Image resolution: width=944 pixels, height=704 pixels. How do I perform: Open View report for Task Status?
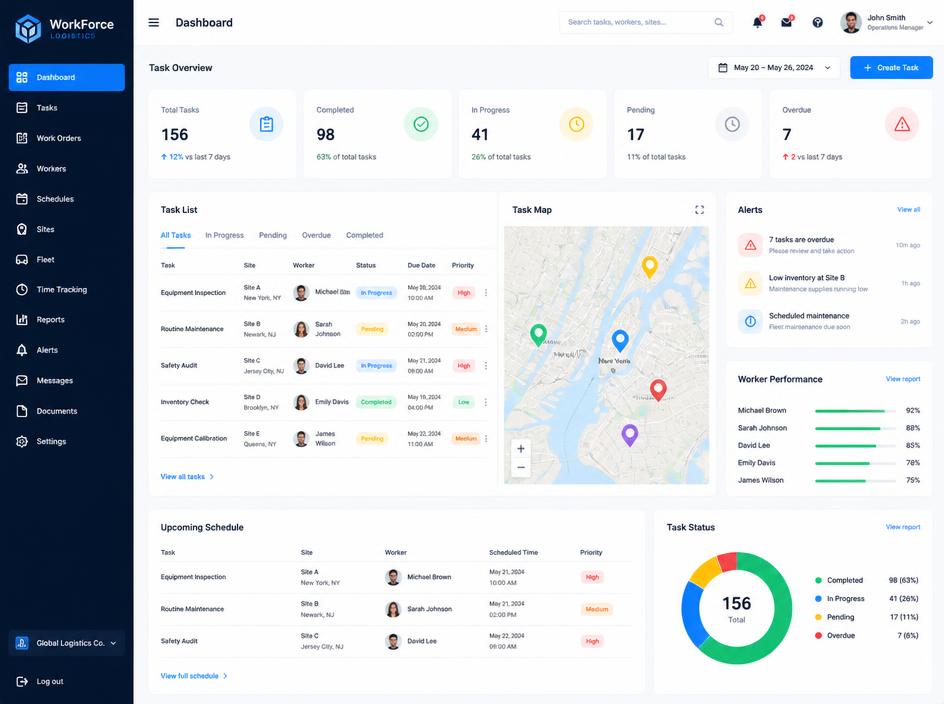[902, 527]
